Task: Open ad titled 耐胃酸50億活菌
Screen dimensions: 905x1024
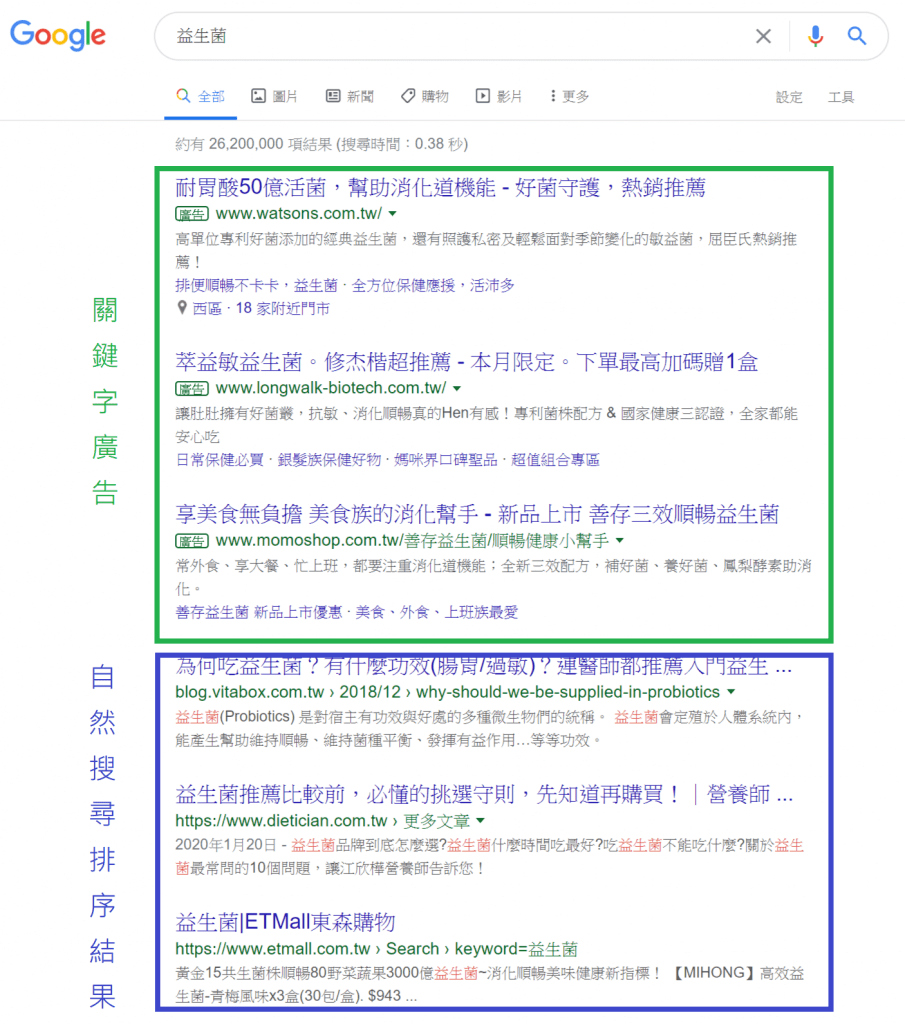Action: tap(441, 187)
